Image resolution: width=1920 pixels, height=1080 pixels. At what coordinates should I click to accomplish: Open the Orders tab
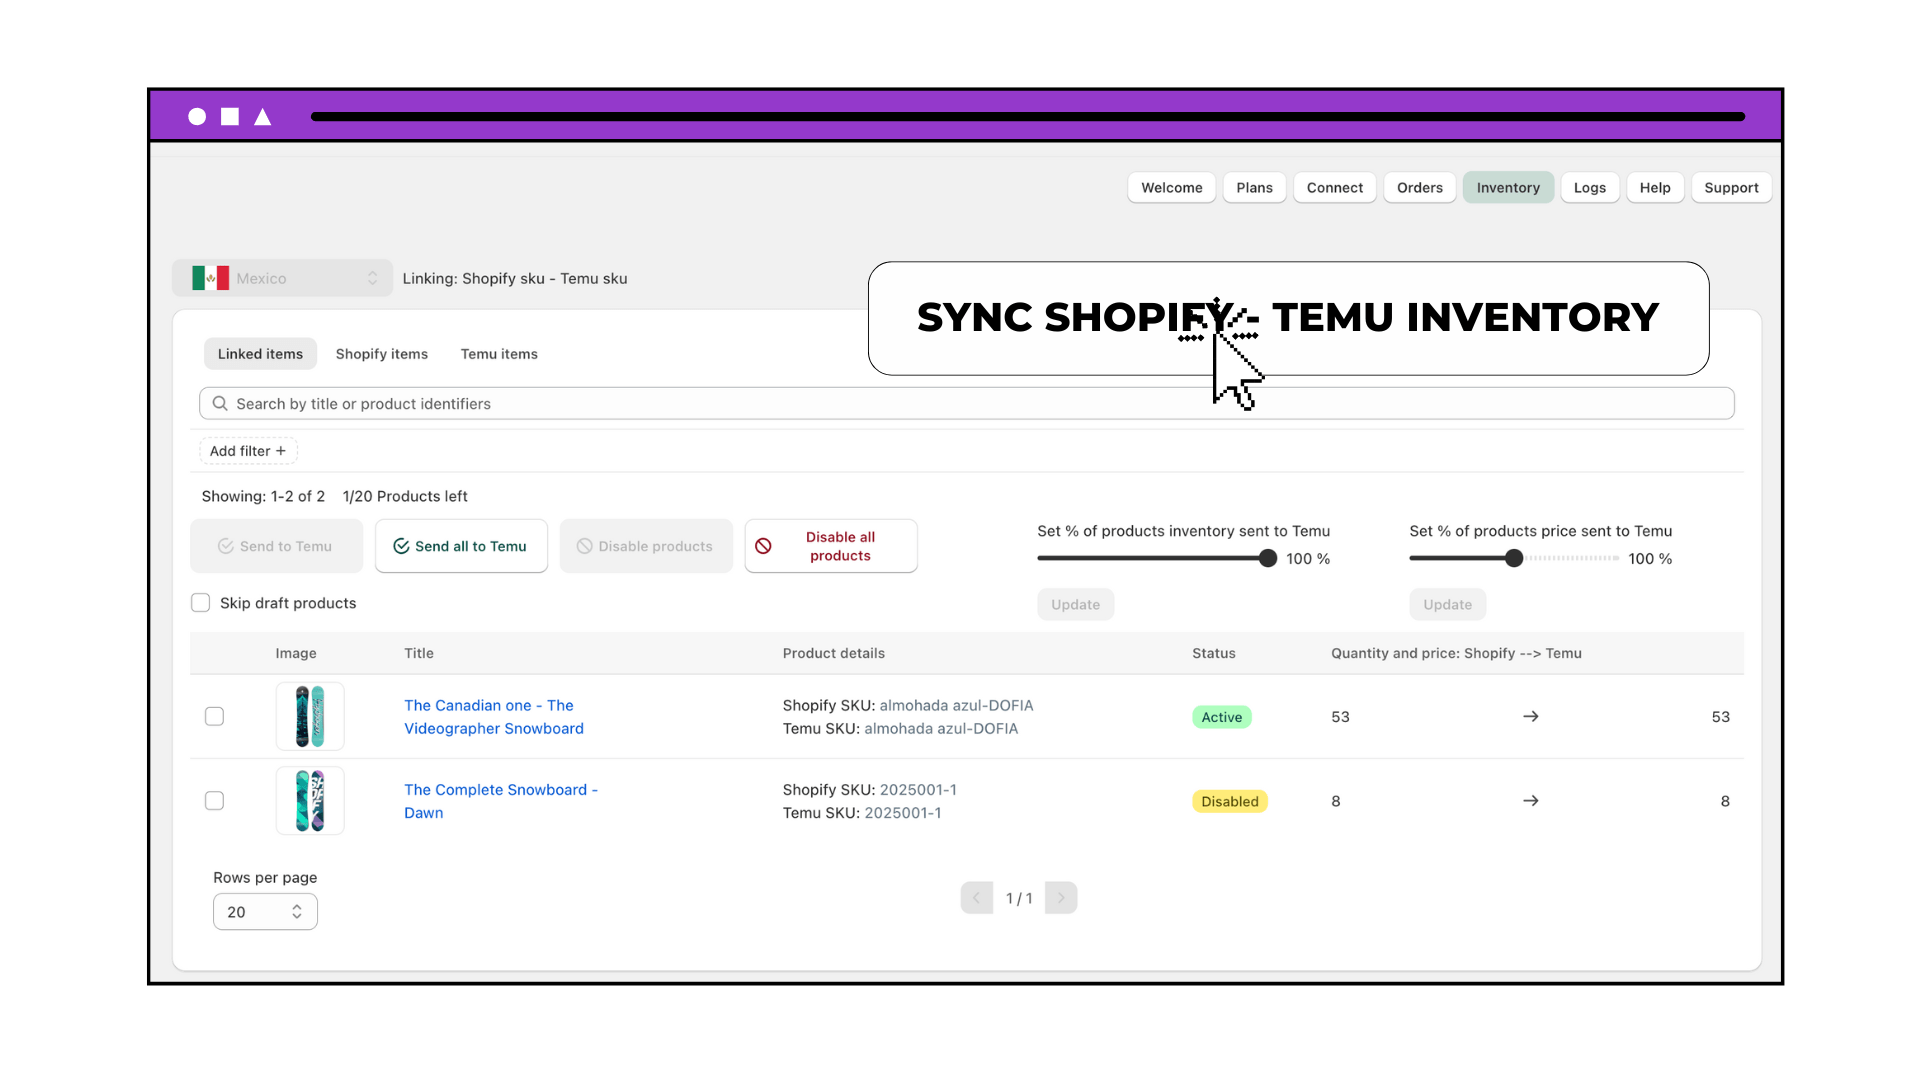(x=1420, y=188)
